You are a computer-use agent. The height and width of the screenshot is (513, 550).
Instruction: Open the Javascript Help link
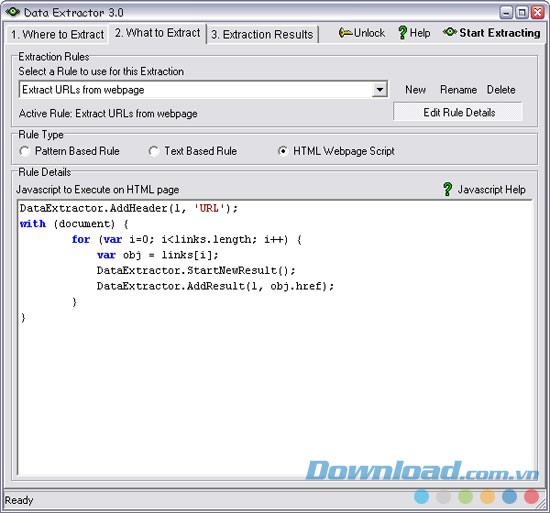click(x=491, y=189)
